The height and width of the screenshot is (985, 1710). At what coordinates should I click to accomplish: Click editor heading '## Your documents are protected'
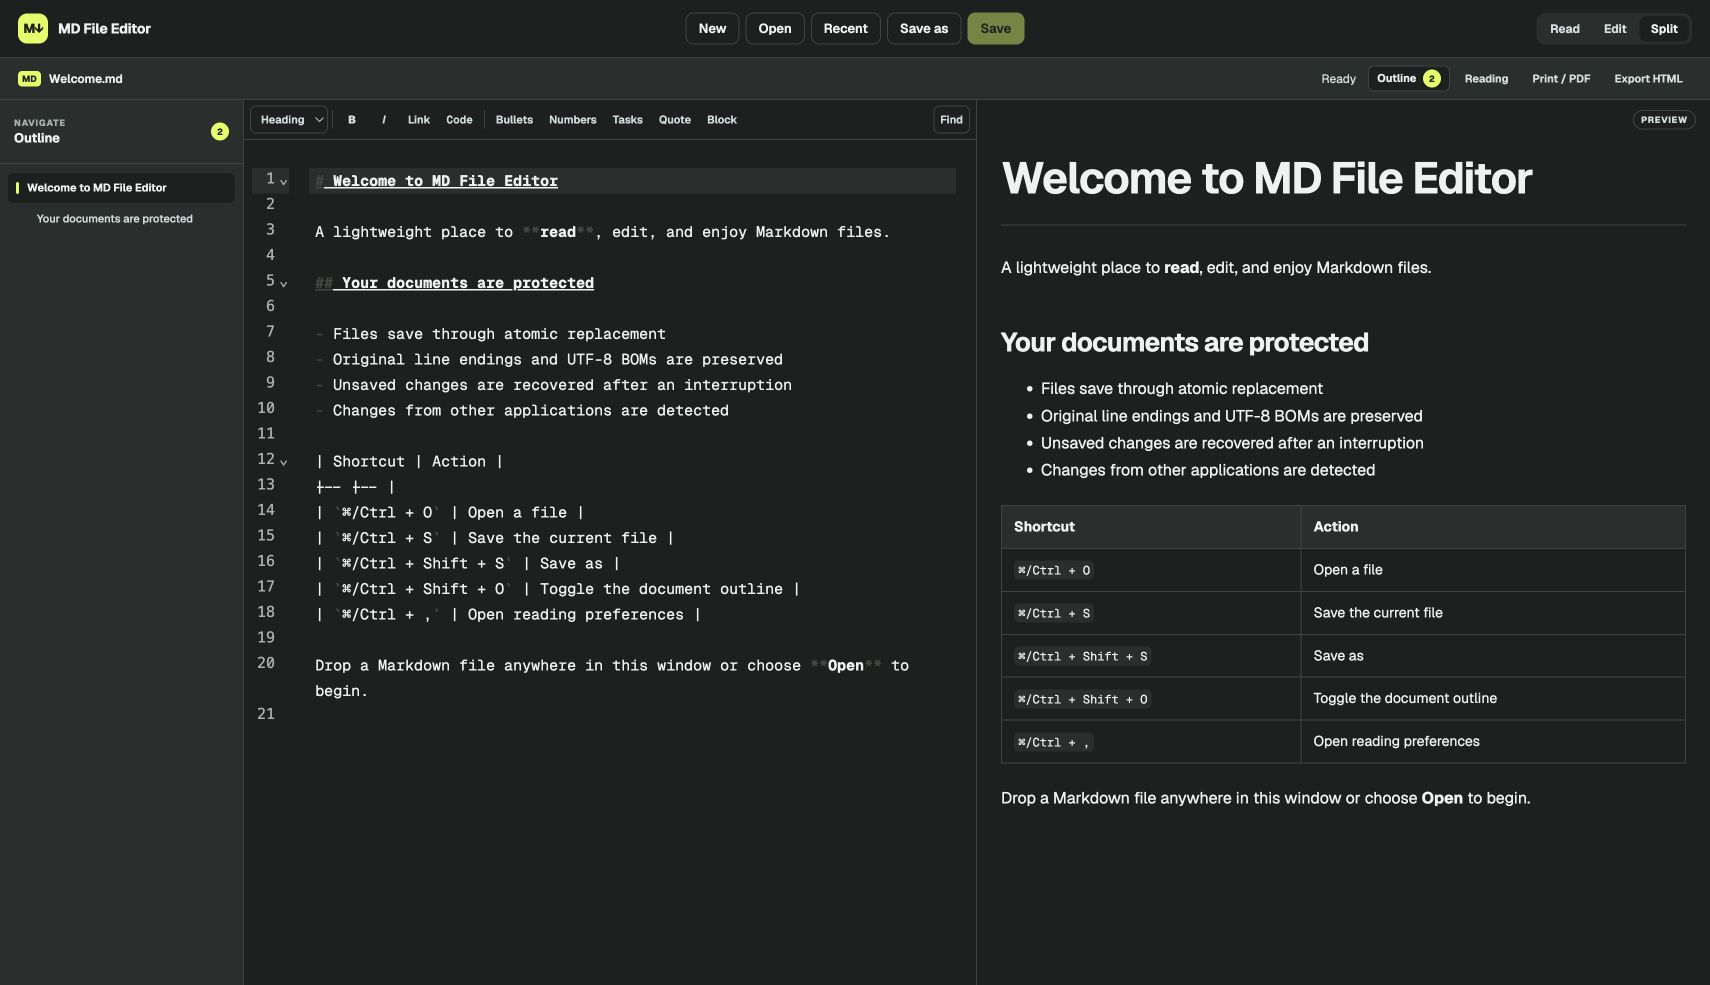[454, 283]
